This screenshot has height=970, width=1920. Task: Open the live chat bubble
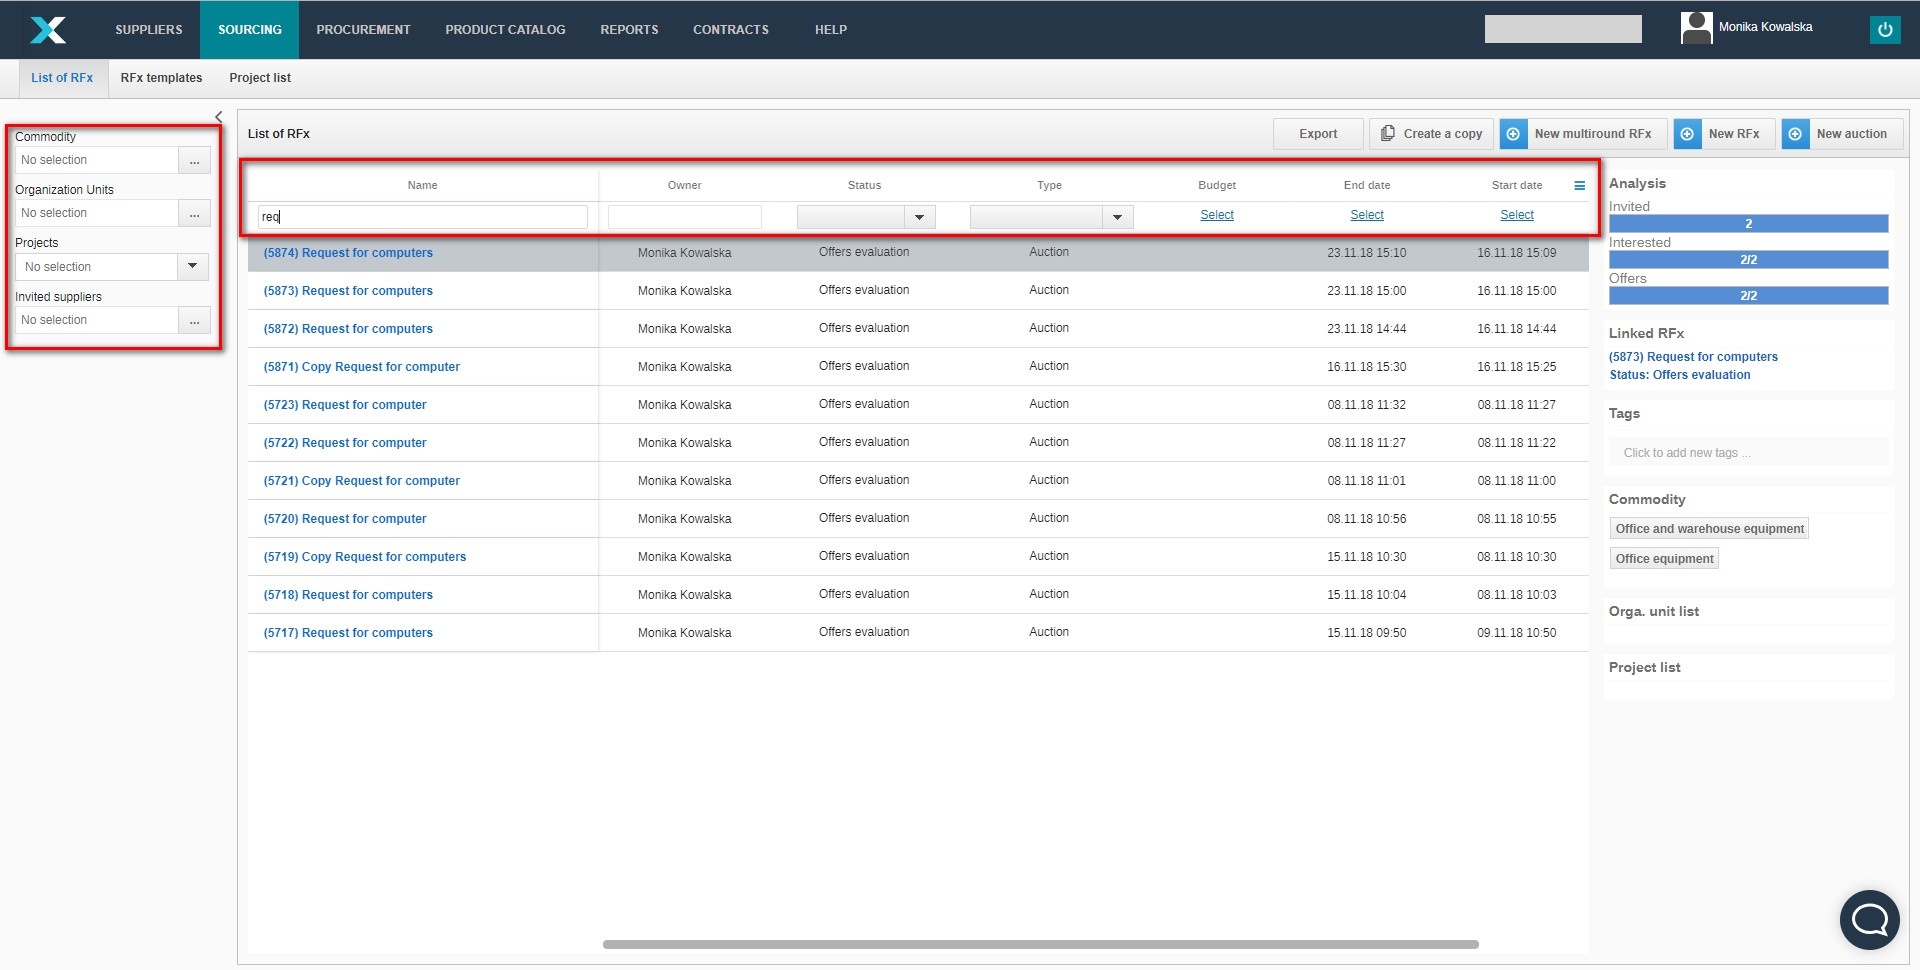tap(1868, 919)
